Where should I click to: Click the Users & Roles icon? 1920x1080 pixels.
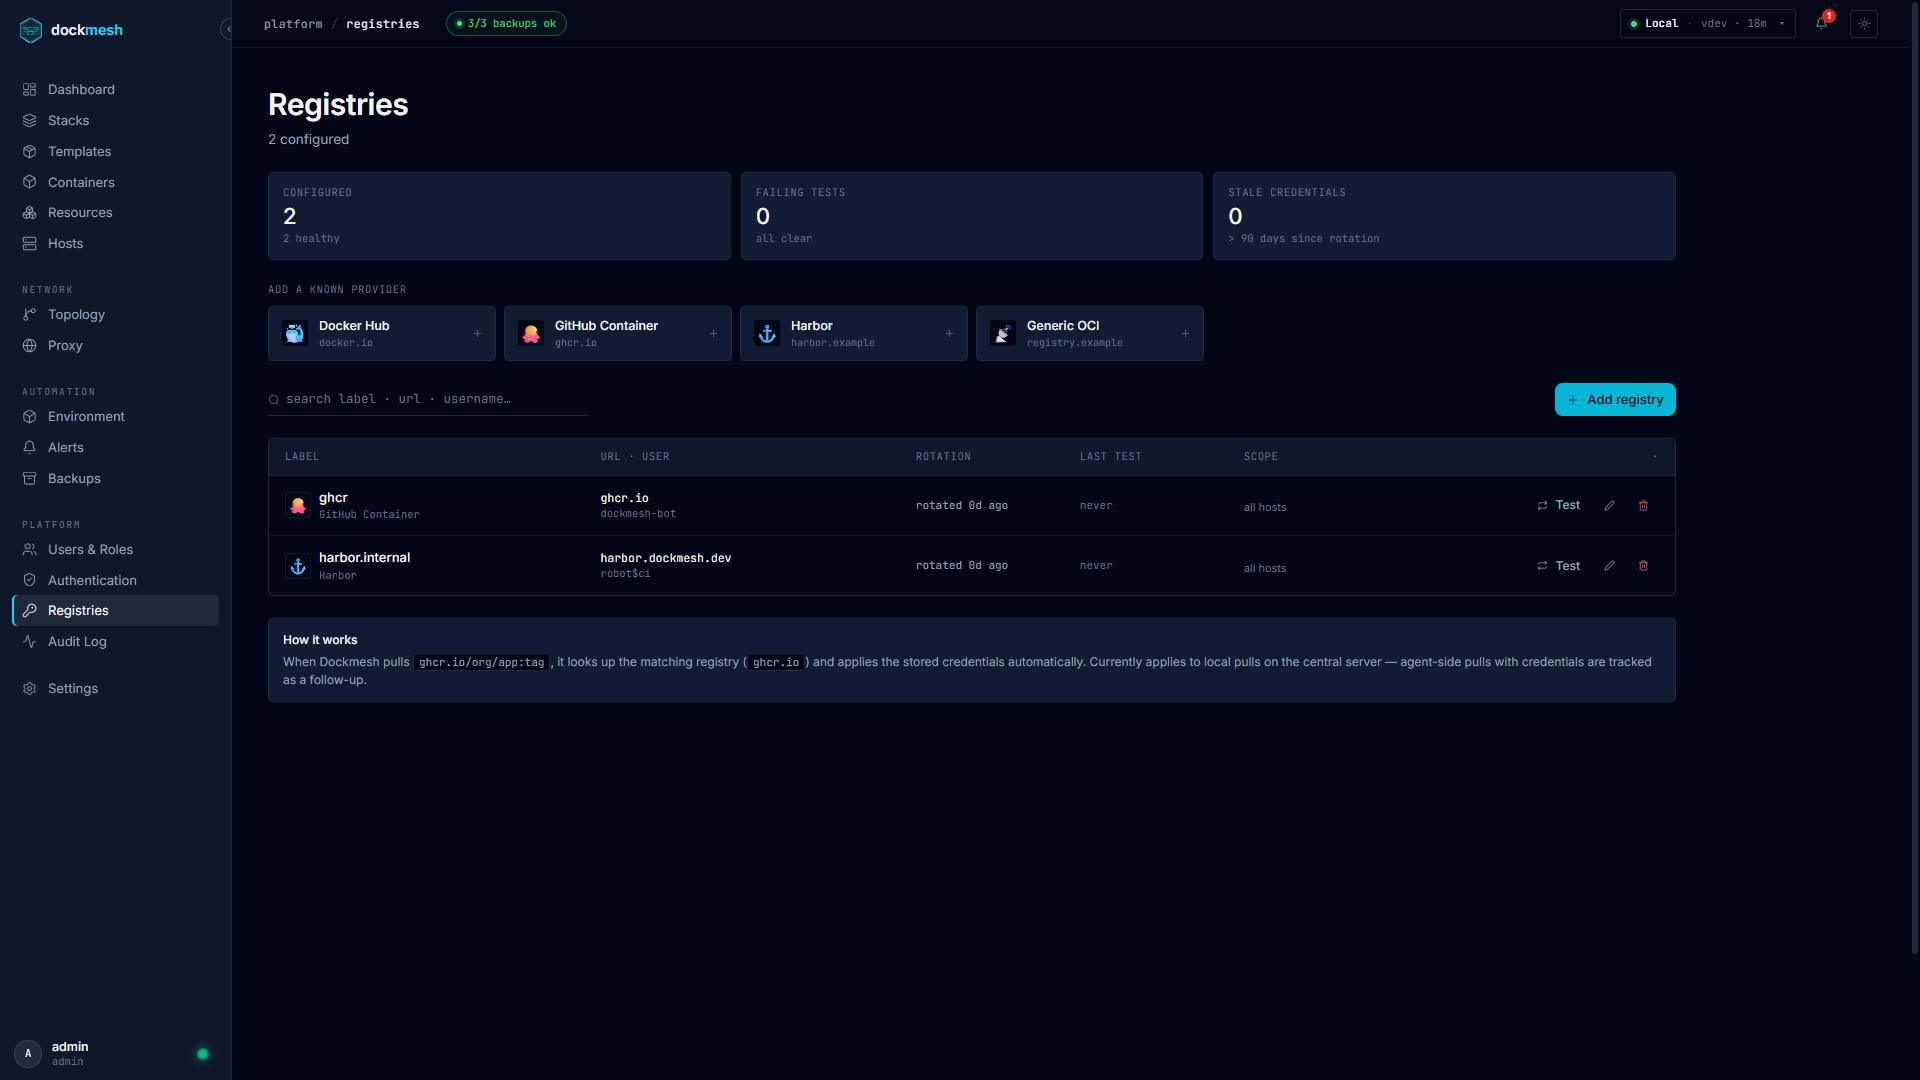pyautogui.click(x=29, y=549)
